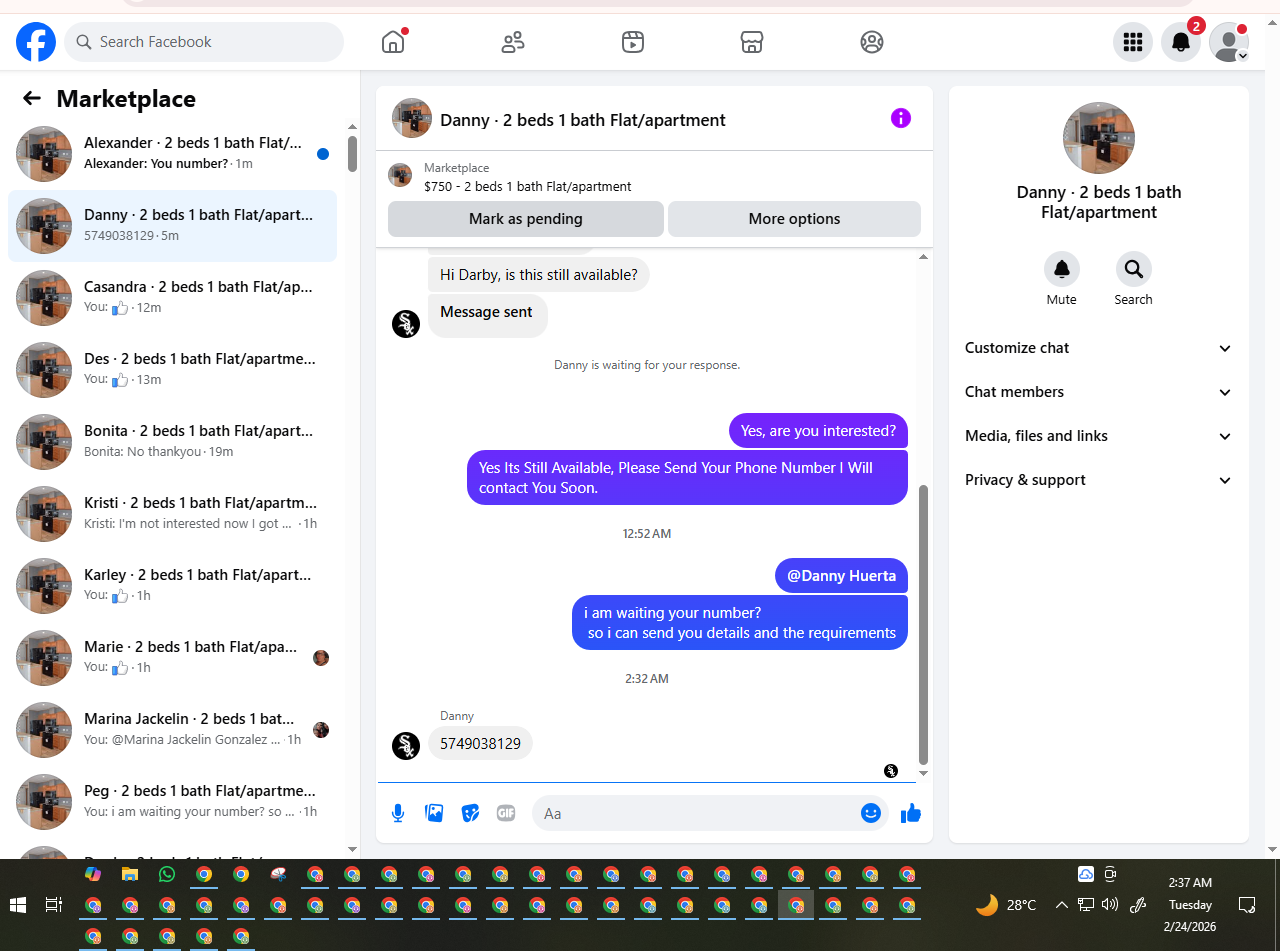Open Des conversation in list
Viewport: 1280px width, 951px height.
[172, 370]
